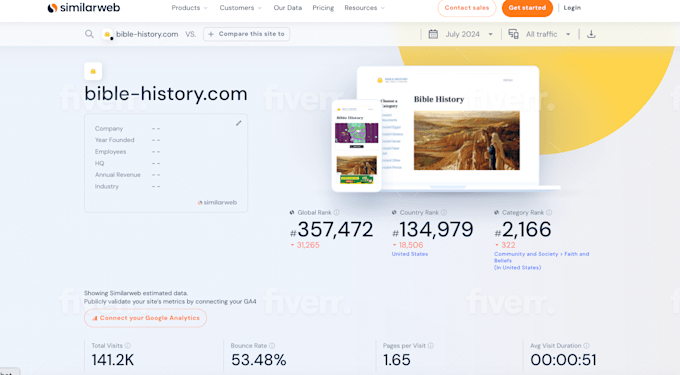Click the bible-history.com page heading

pyautogui.click(x=166, y=94)
